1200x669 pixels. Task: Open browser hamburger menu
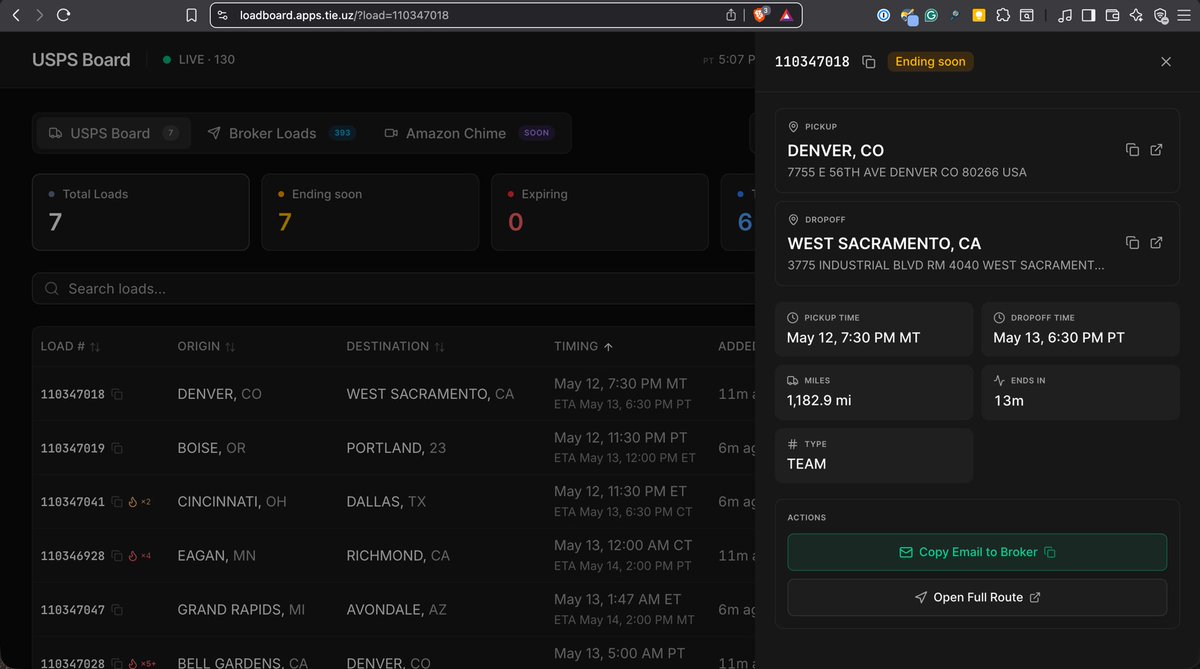point(1185,15)
